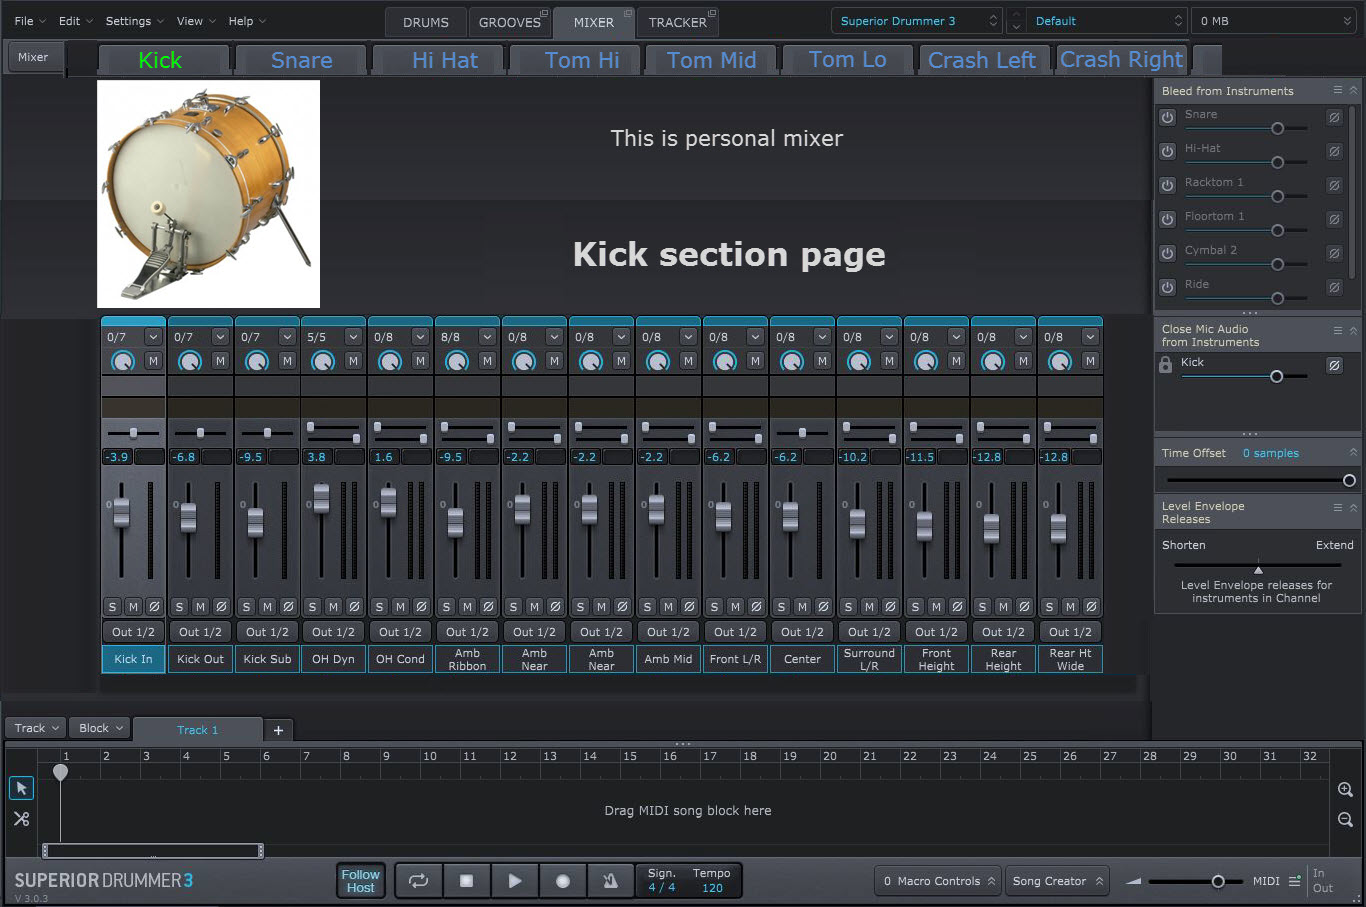Open Kick In channel 0/7 insert dropdown
The width and height of the screenshot is (1366, 907).
click(x=153, y=337)
